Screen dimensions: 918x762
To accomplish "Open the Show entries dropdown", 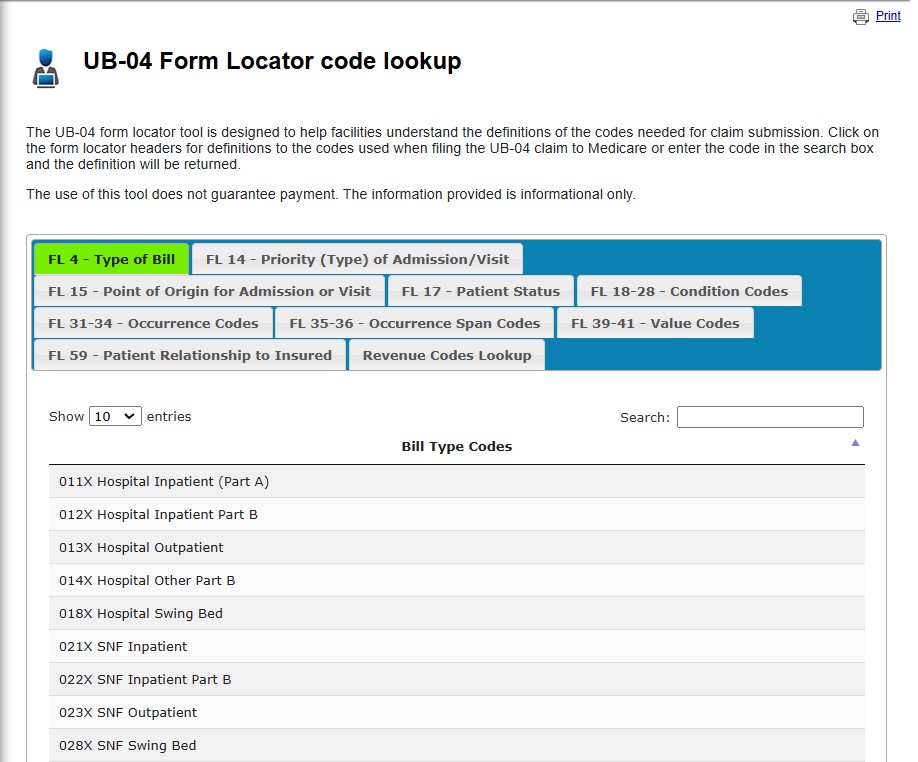I will (x=115, y=416).
